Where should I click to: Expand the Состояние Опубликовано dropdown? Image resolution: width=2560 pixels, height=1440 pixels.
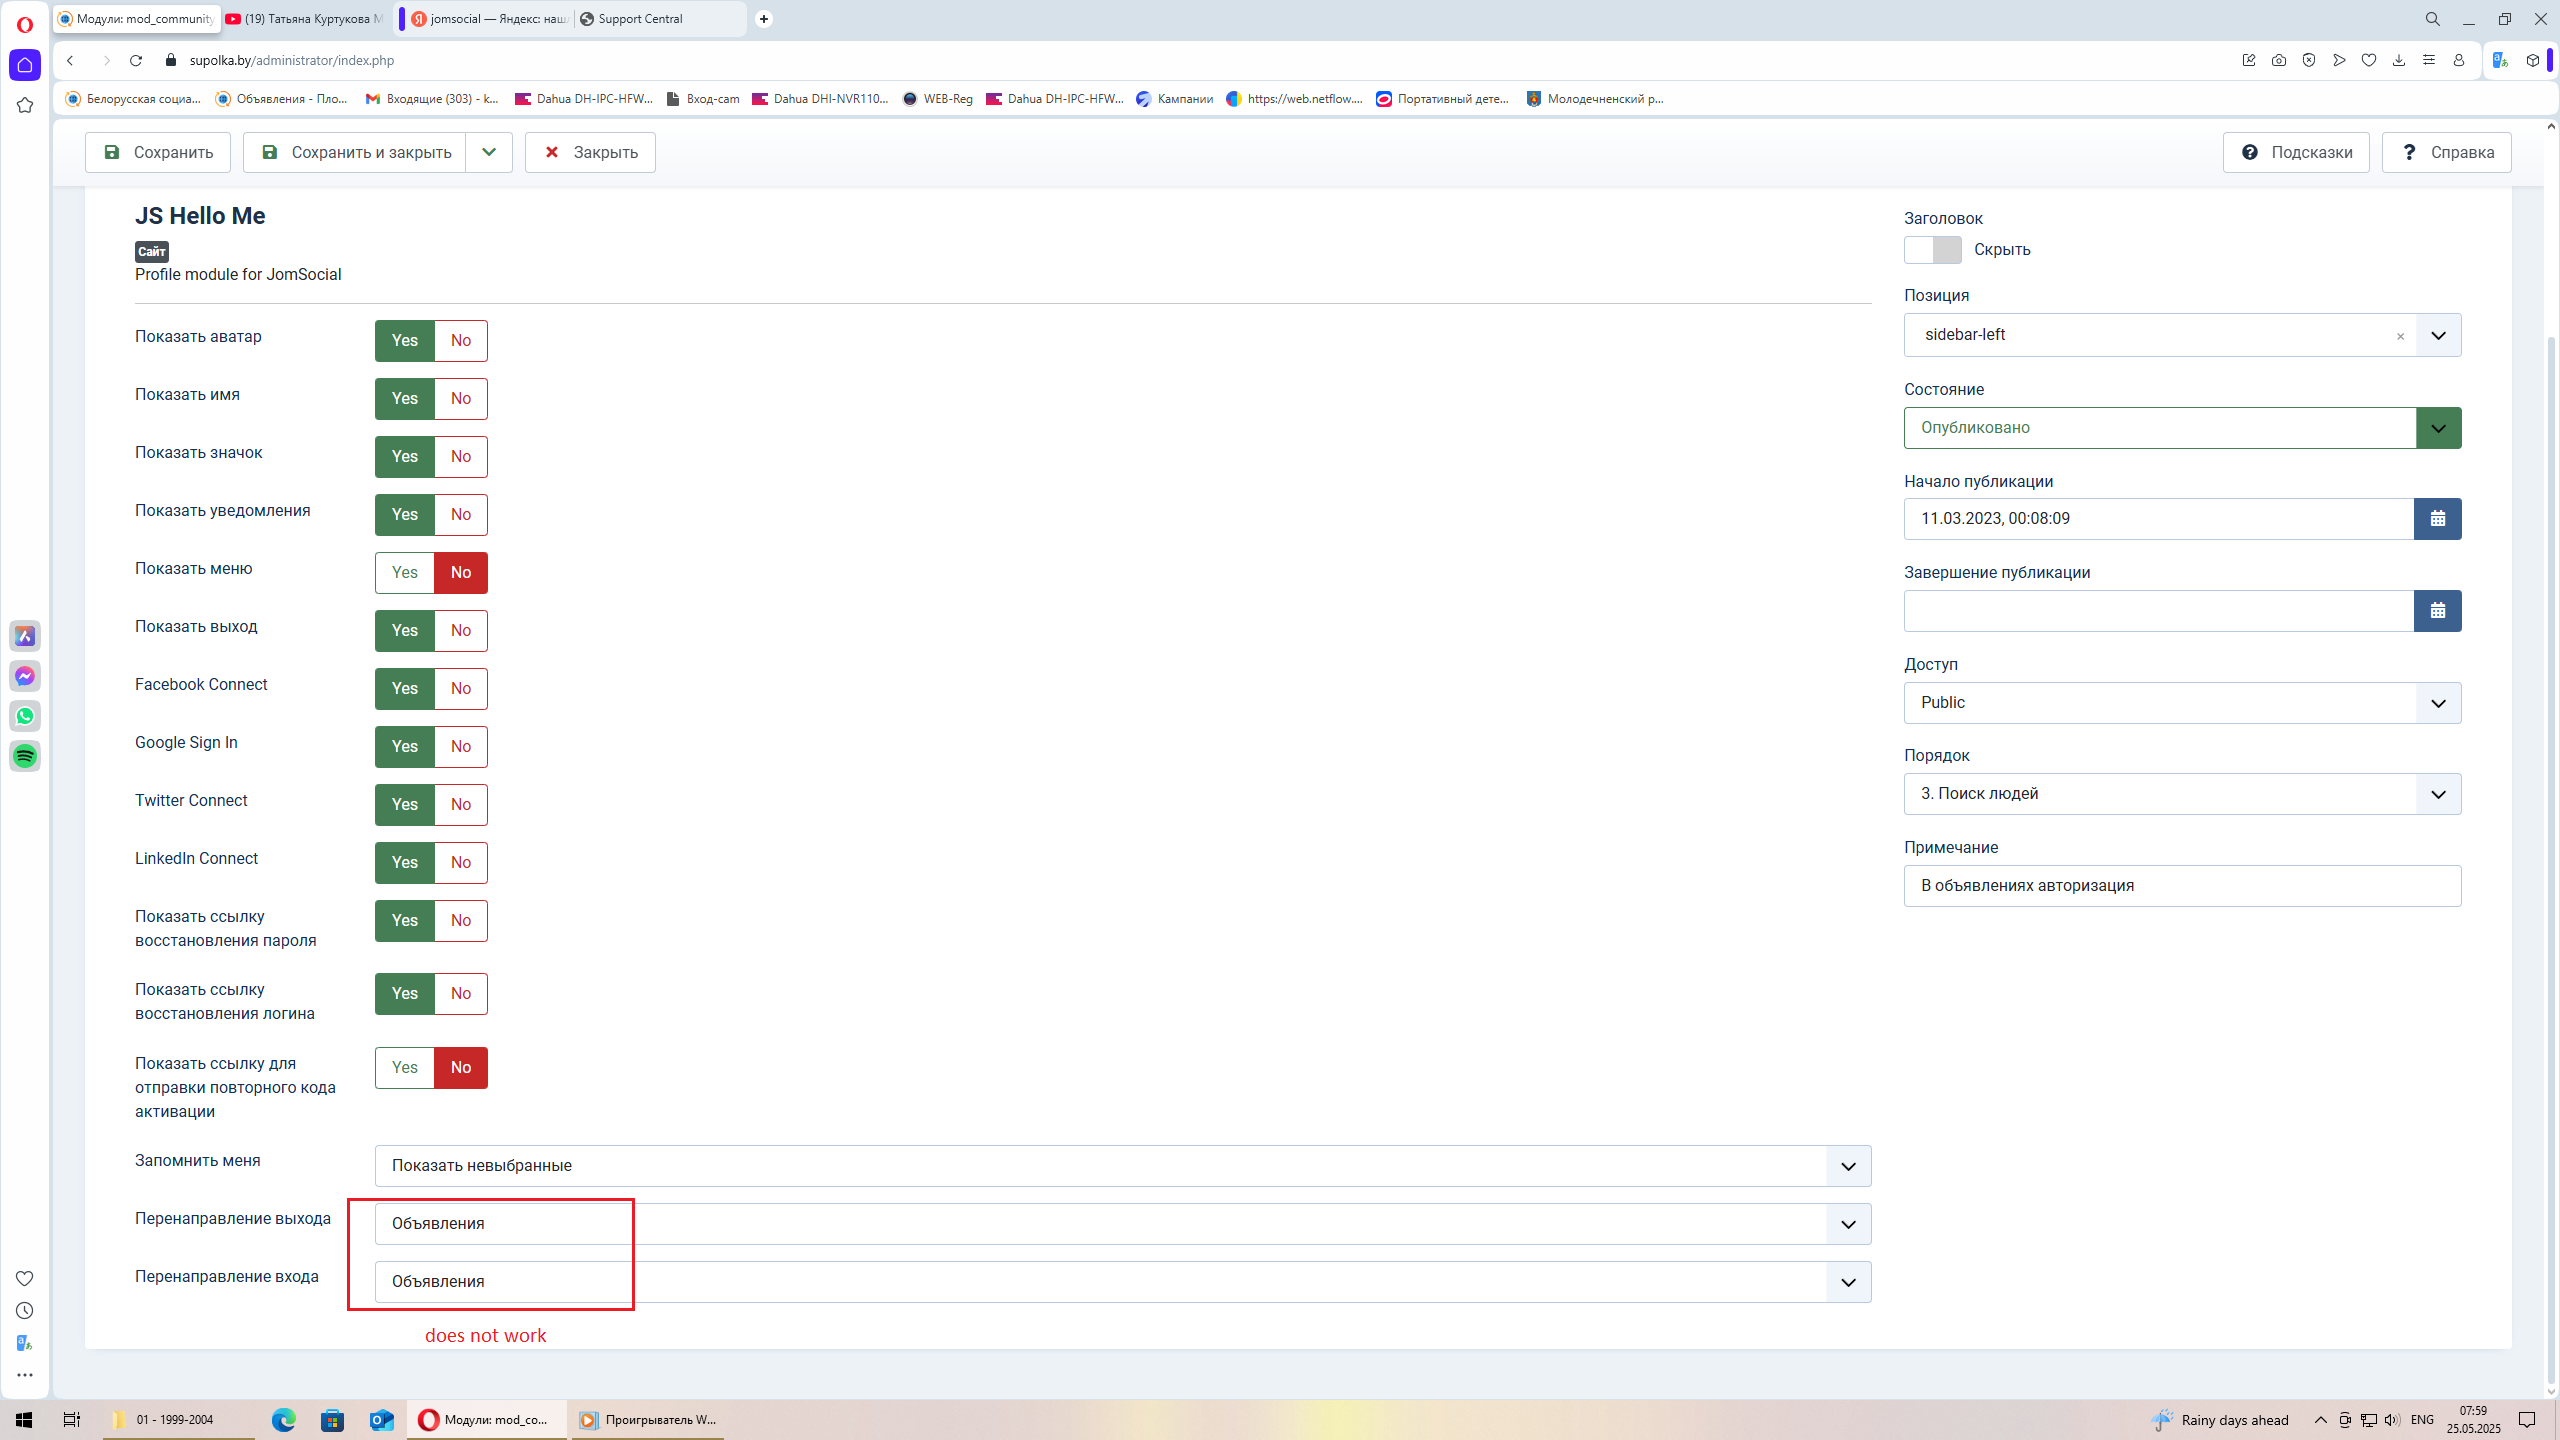(x=2438, y=428)
